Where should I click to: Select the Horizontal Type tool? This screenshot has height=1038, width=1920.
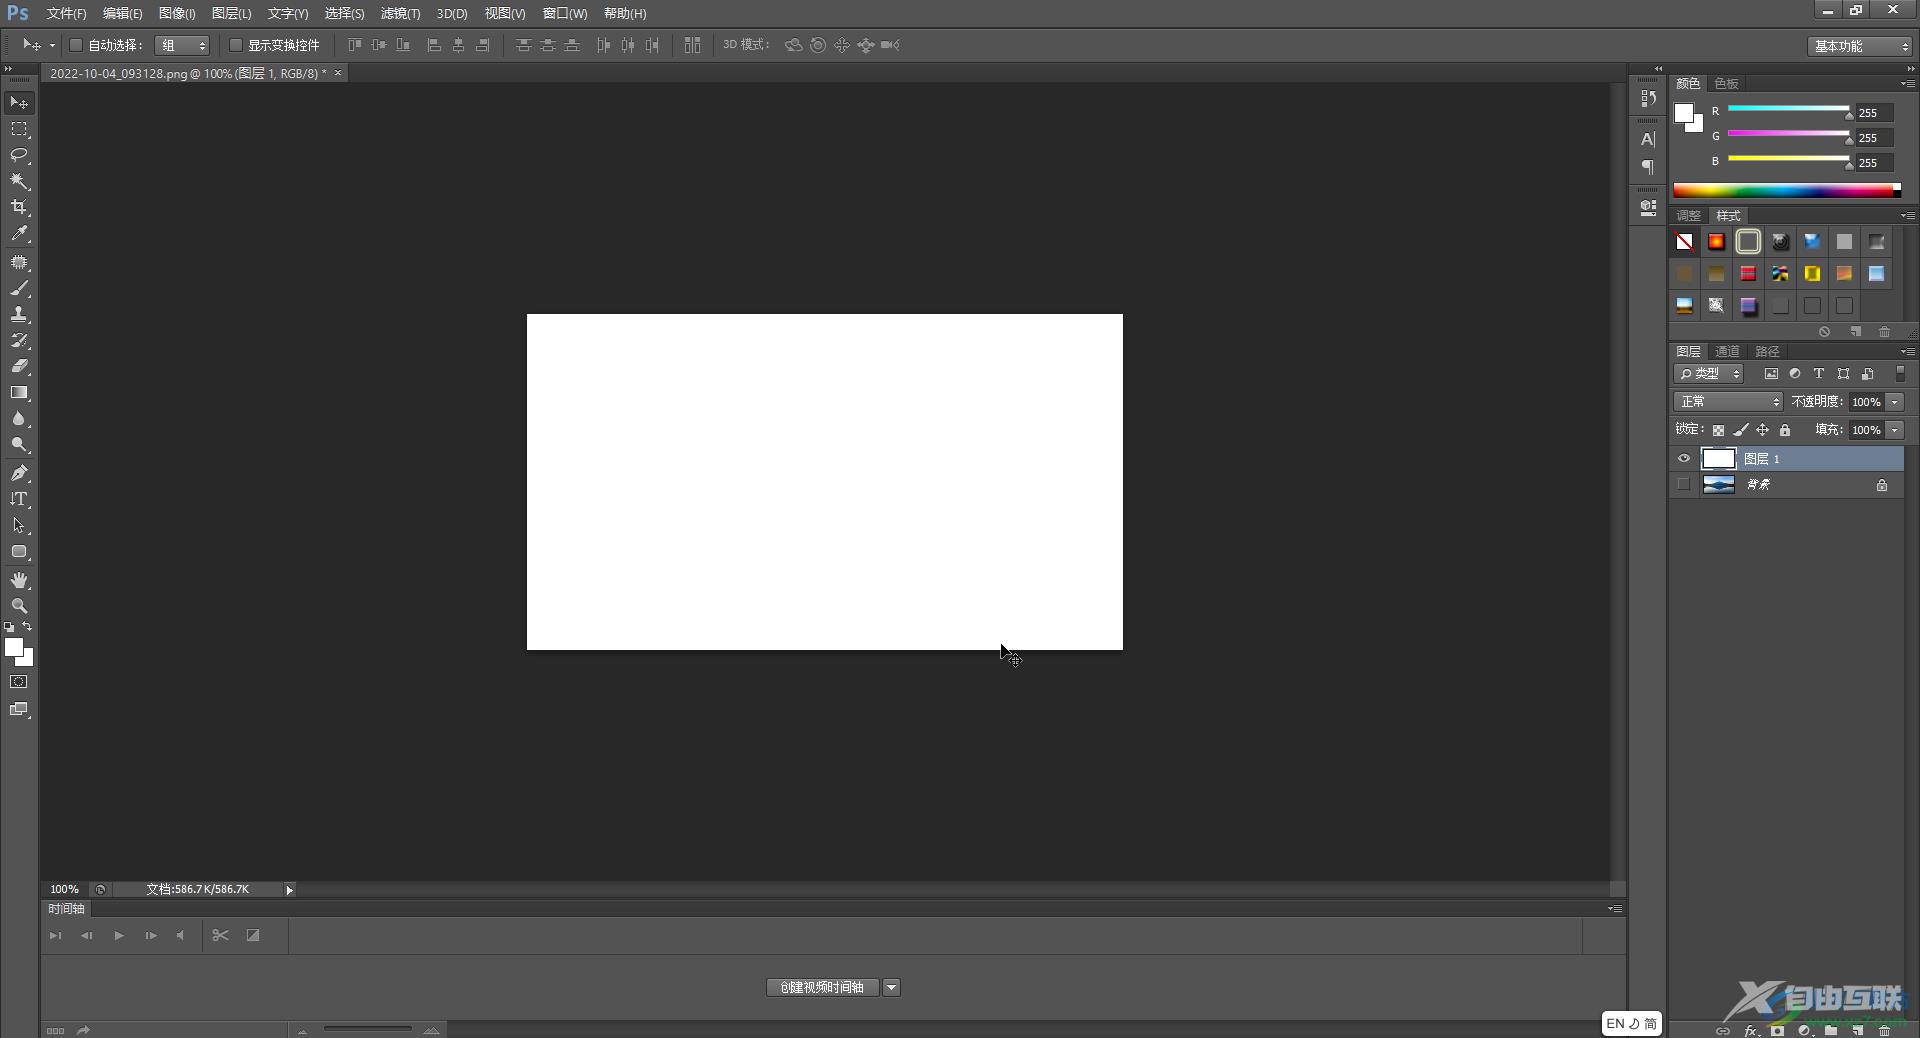click(x=19, y=499)
